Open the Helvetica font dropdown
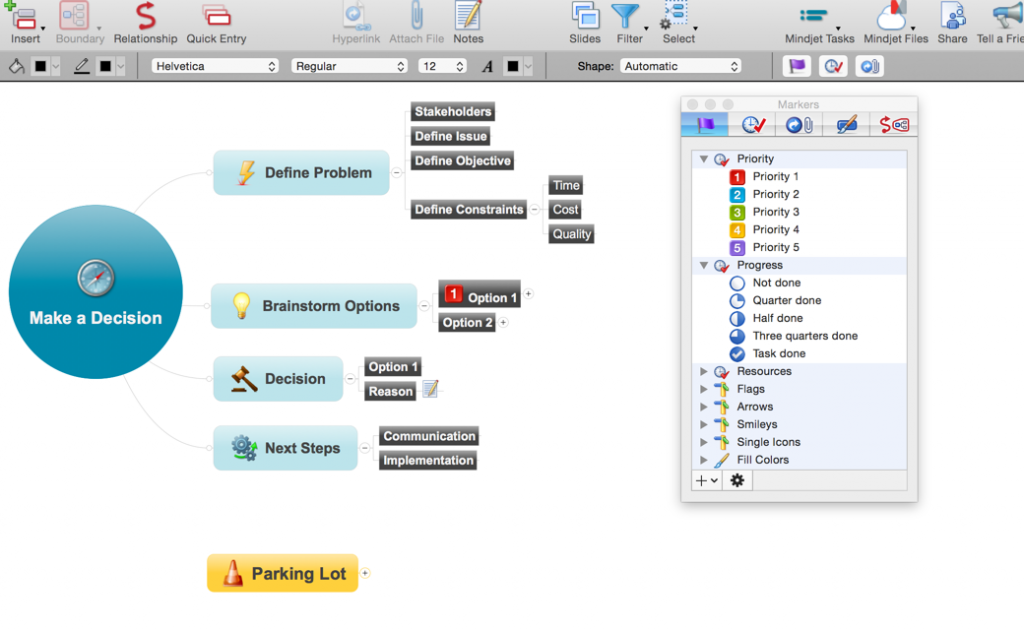The image size is (1024, 630). click(x=214, y=65)
